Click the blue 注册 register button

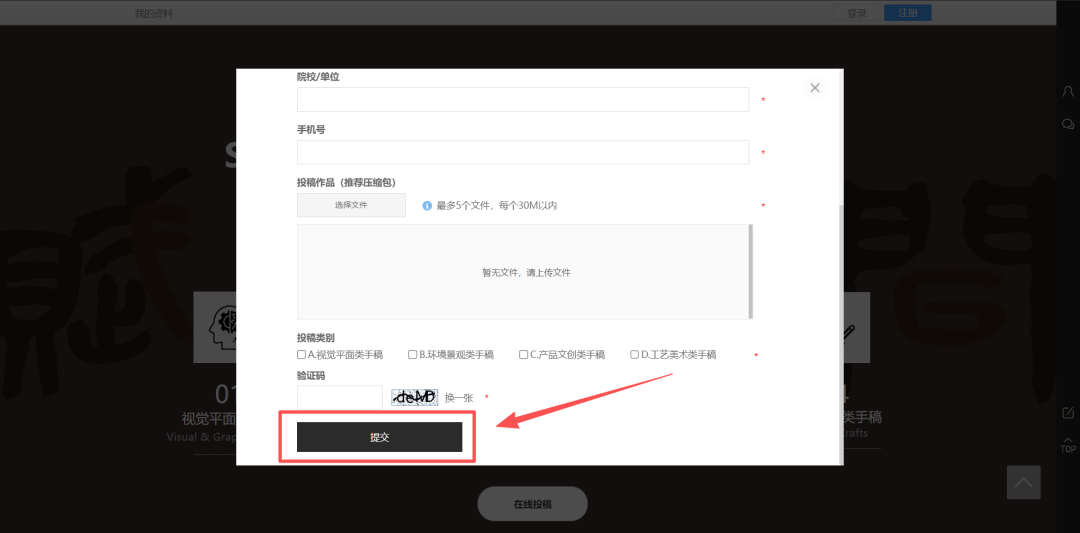[908, 12]
